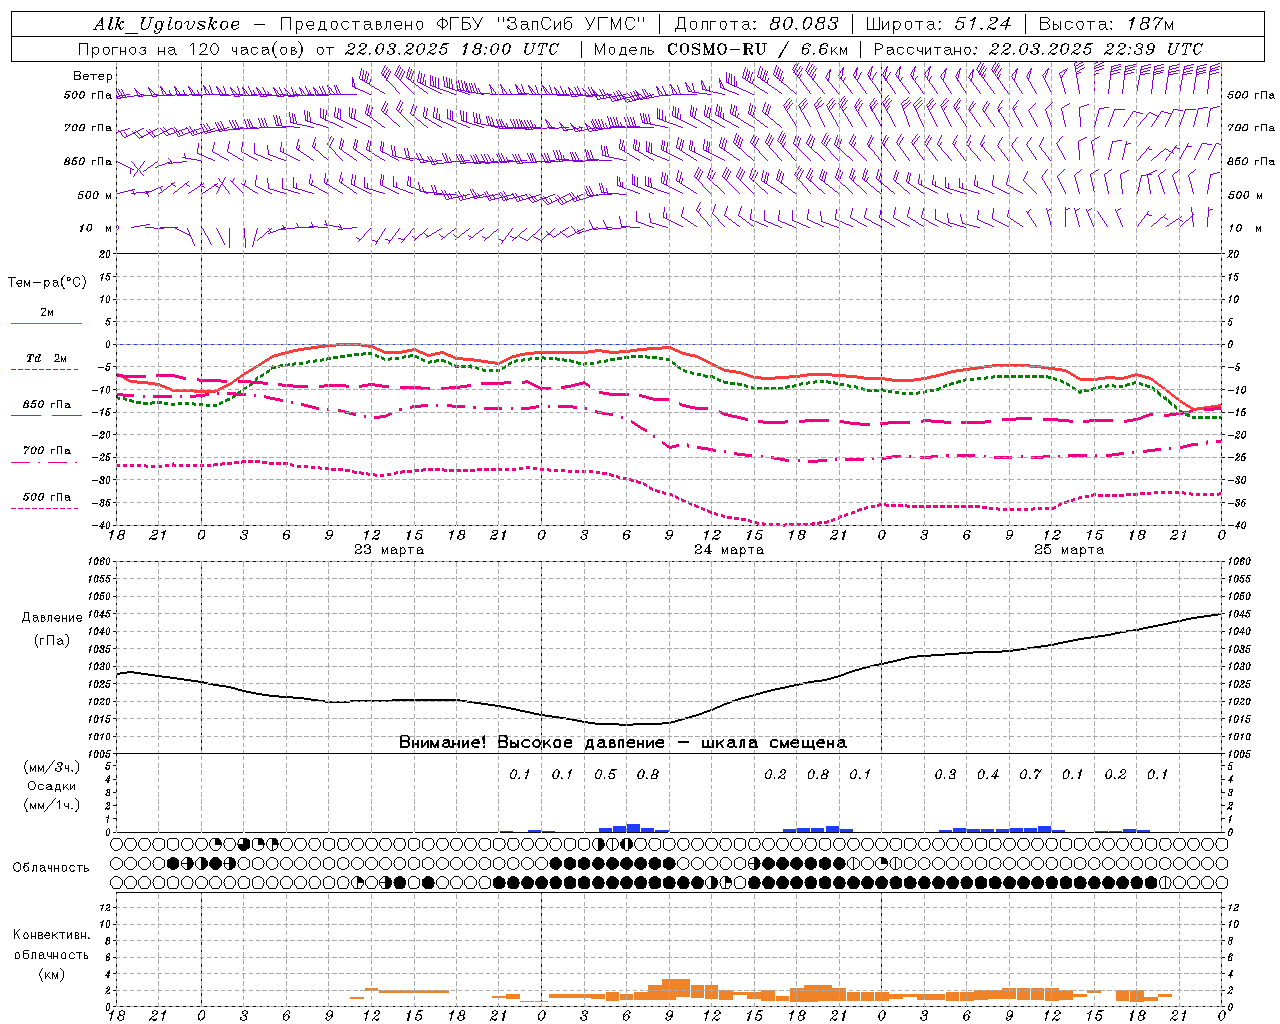Click the Осадки panel label
The width and height of the screenshot is (1280, 1024).
[x=52, y=786]
